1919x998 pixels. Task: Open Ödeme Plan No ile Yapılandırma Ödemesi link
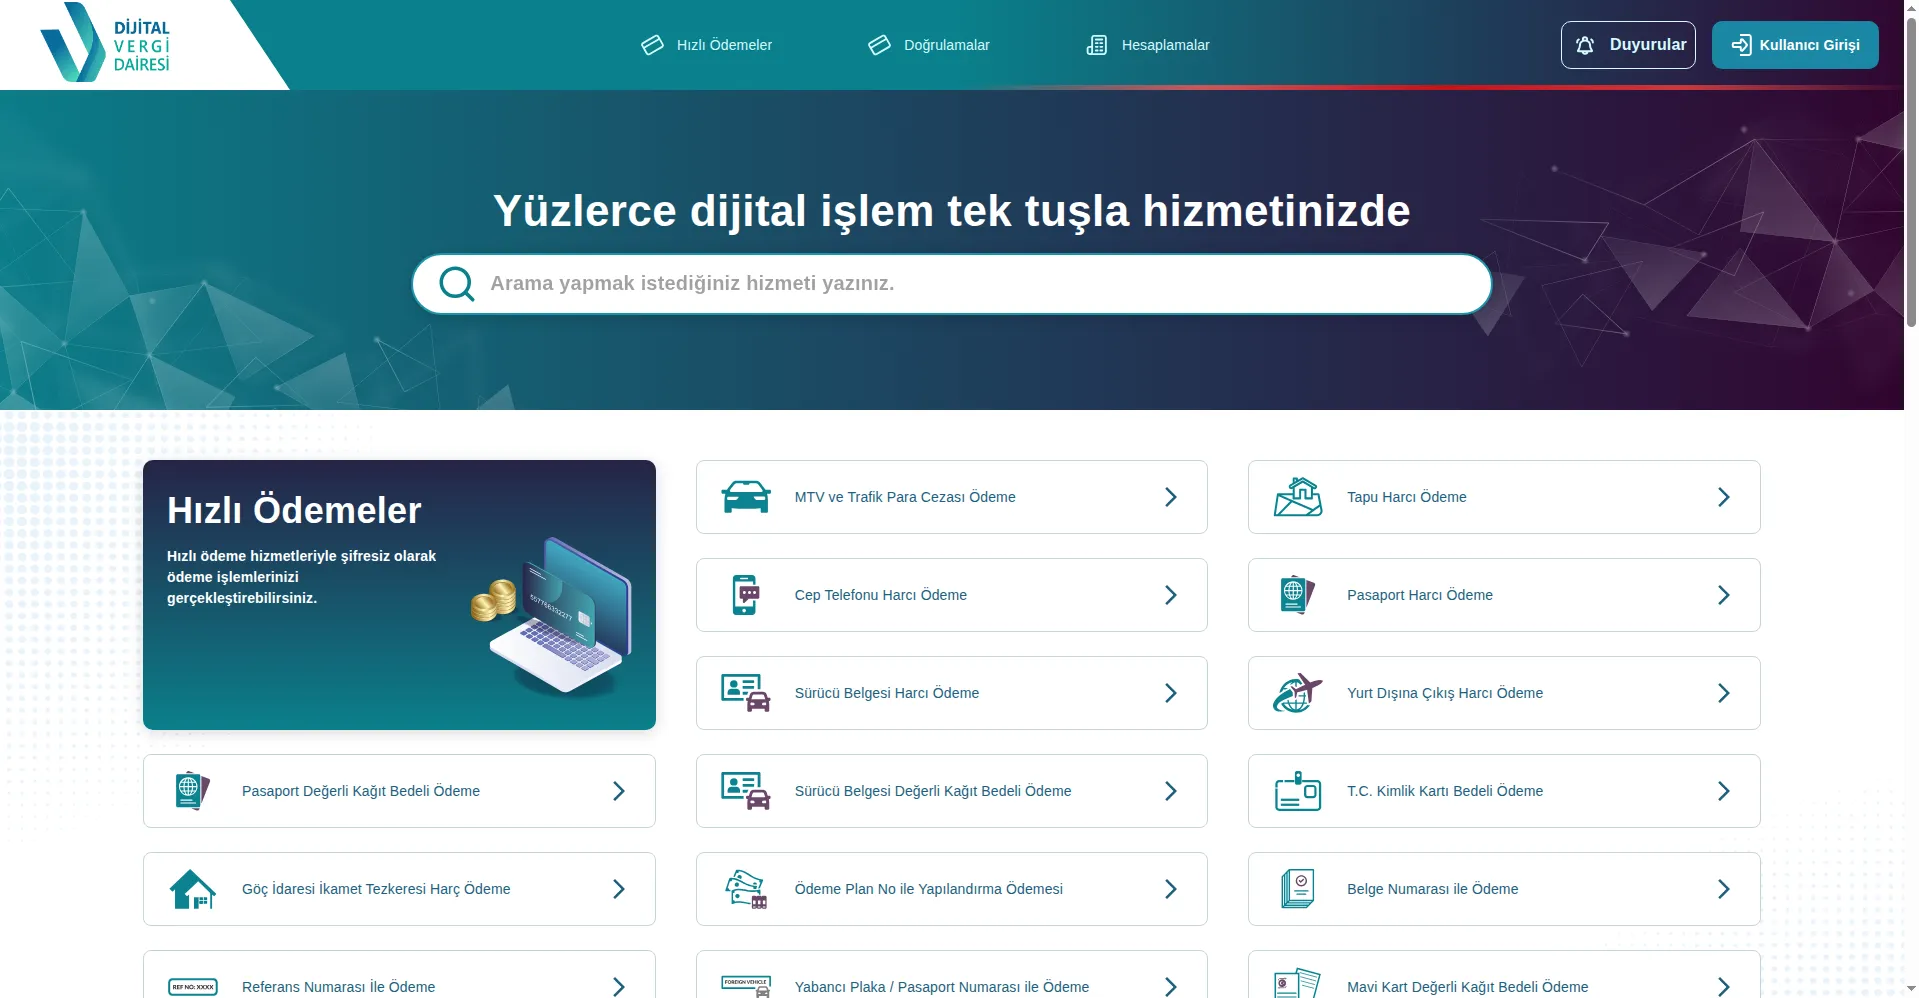coord(952,889)
